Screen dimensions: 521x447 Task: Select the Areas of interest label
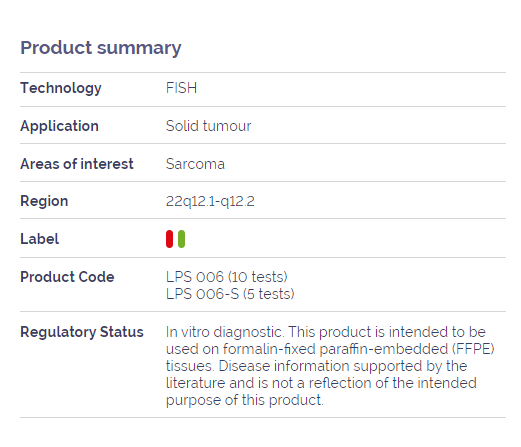[77, 164]
